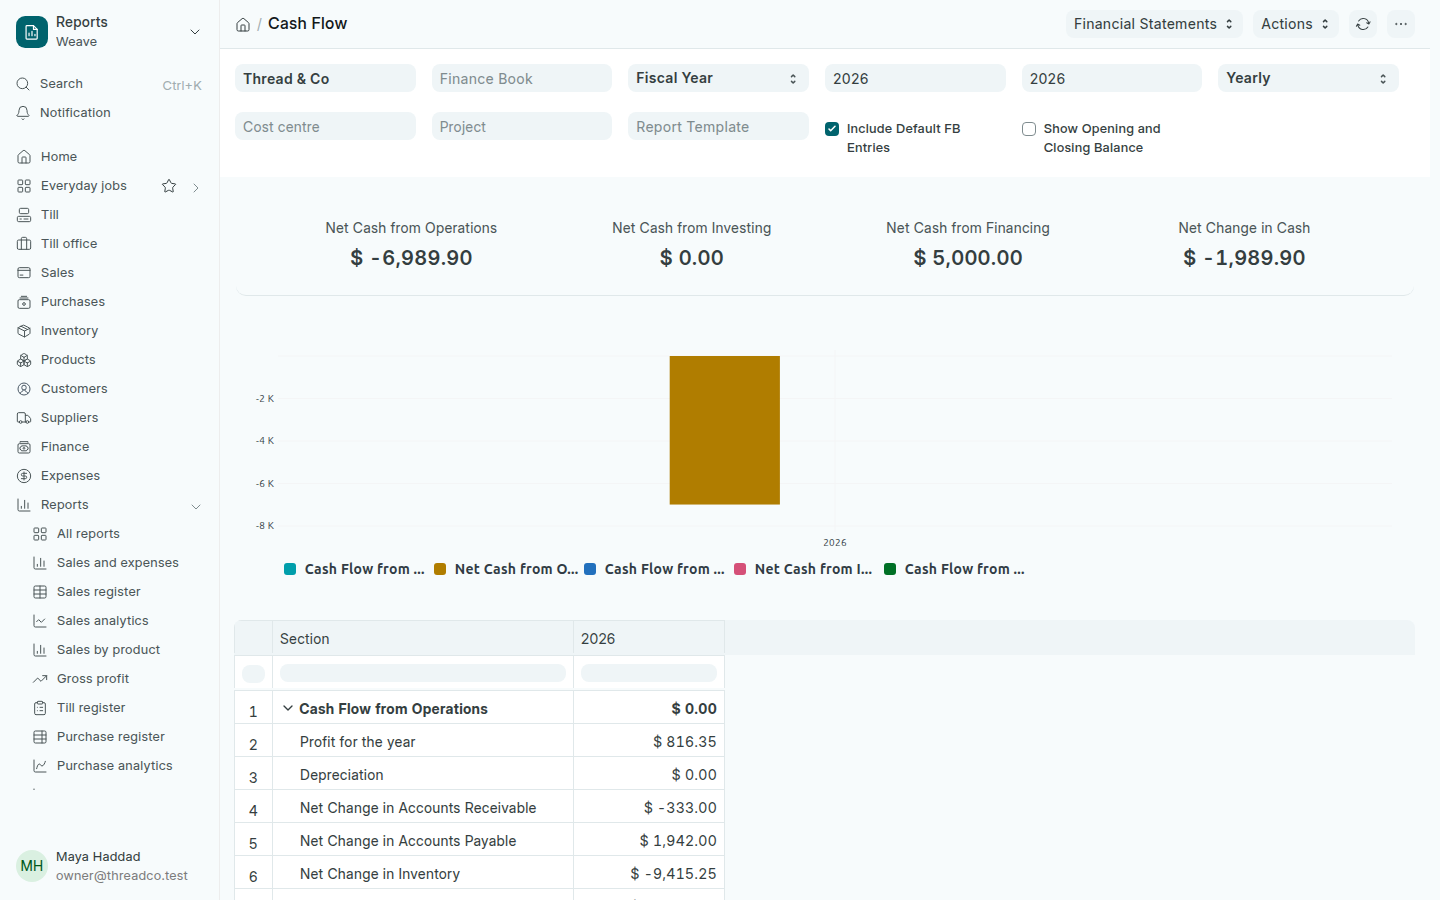Open the Reports Weave workspace switcher
Screen dimensions: 1440x900
click(109, 32)
